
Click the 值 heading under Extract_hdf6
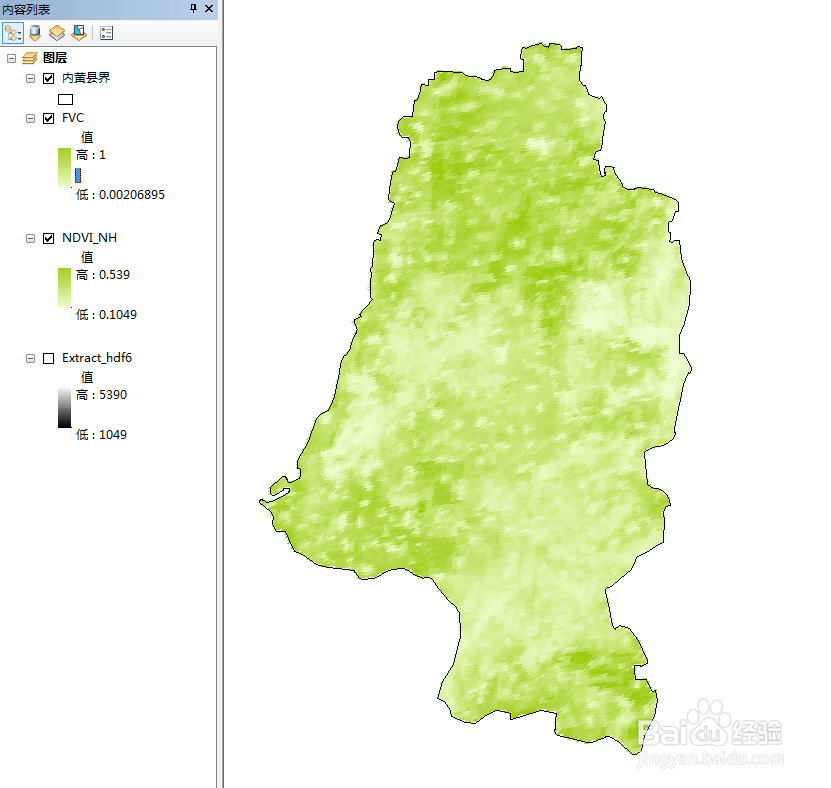point(87,377)
